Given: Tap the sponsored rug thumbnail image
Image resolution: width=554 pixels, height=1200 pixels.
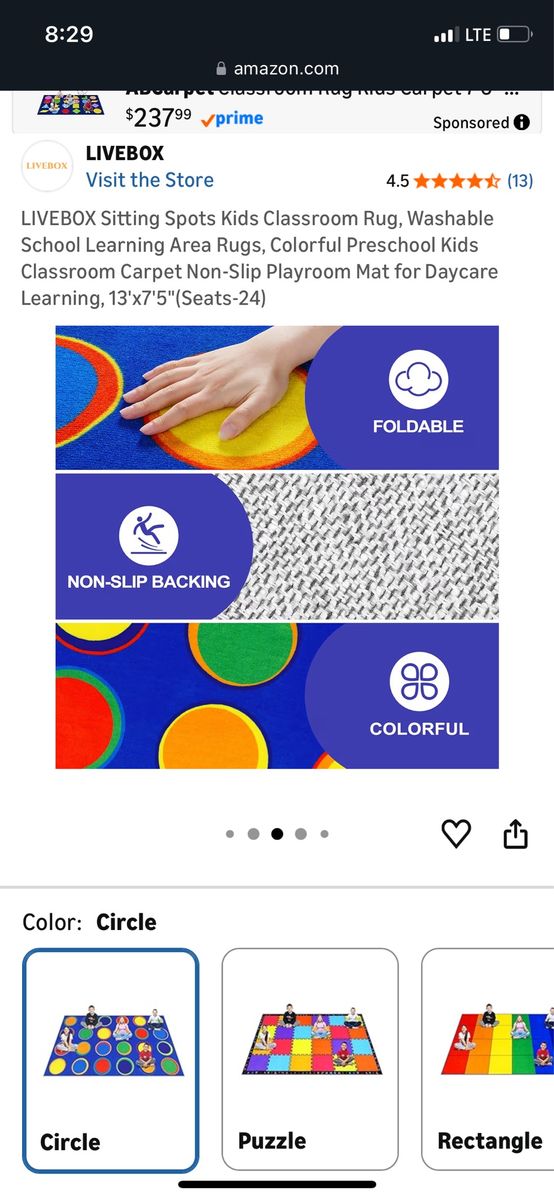Looking at the screenshot, I should (70, 102).
